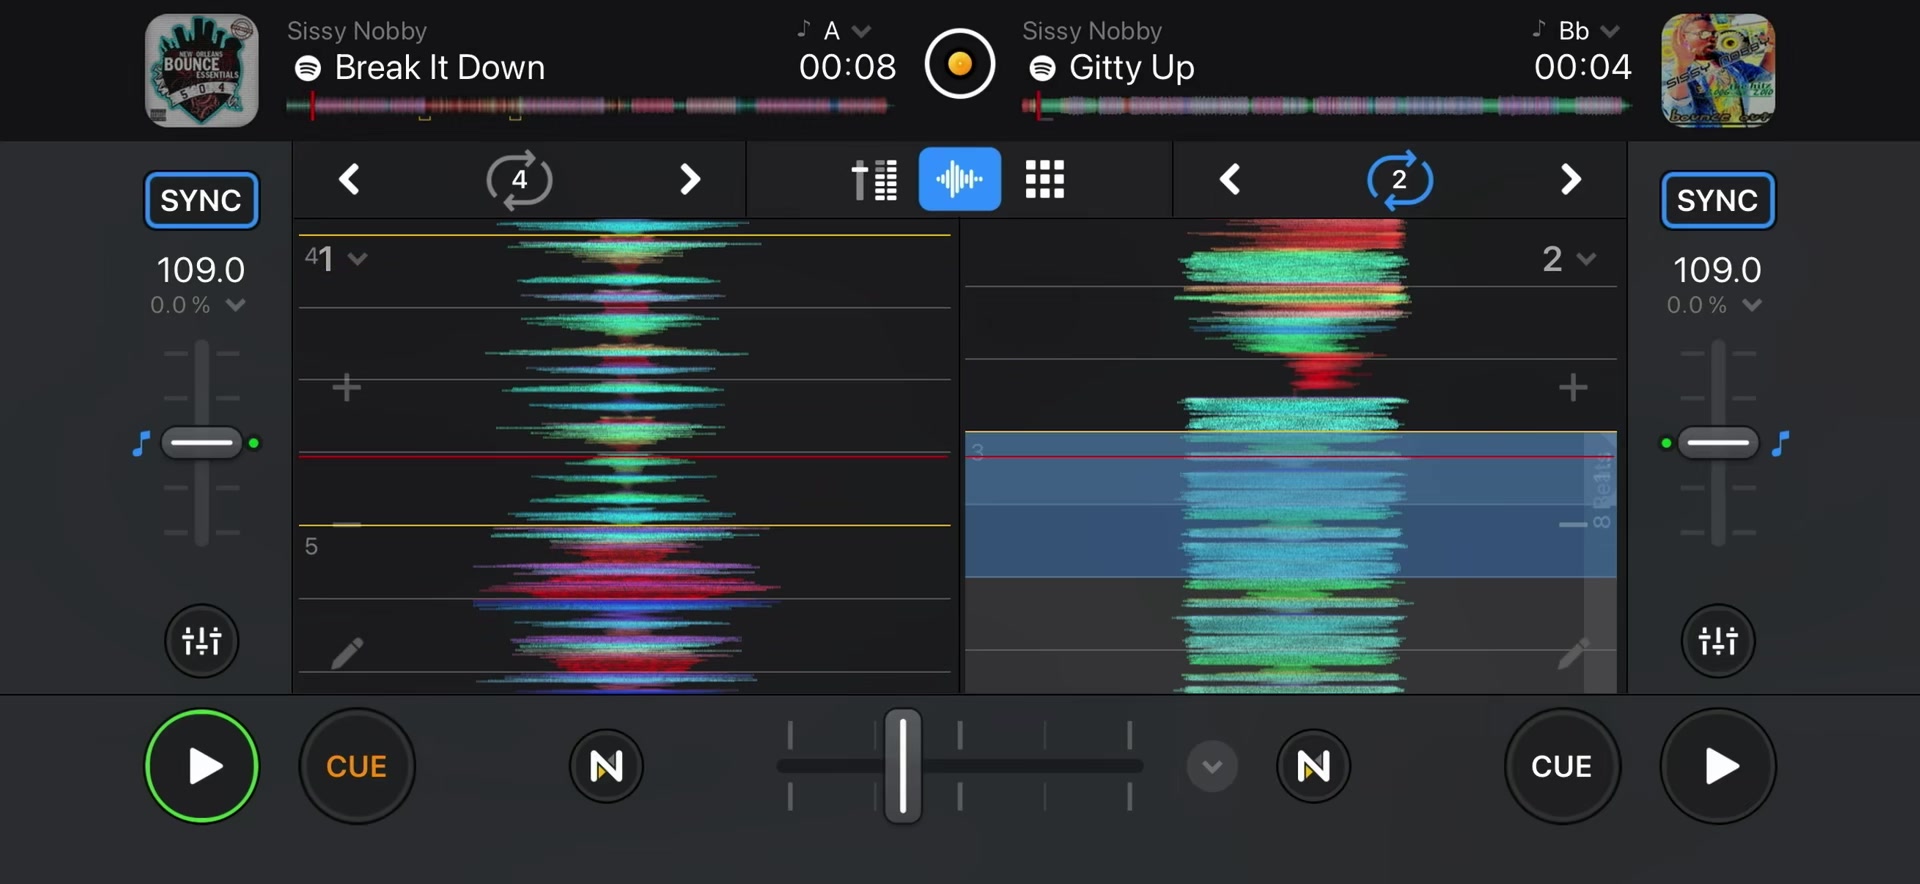
Task: Adjust the left deck tempo slider
Action: point(201,442)
